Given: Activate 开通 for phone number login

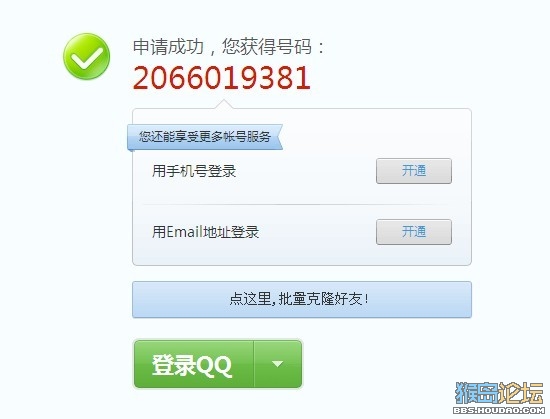Looking at the screenshot, I should point(414,171).
